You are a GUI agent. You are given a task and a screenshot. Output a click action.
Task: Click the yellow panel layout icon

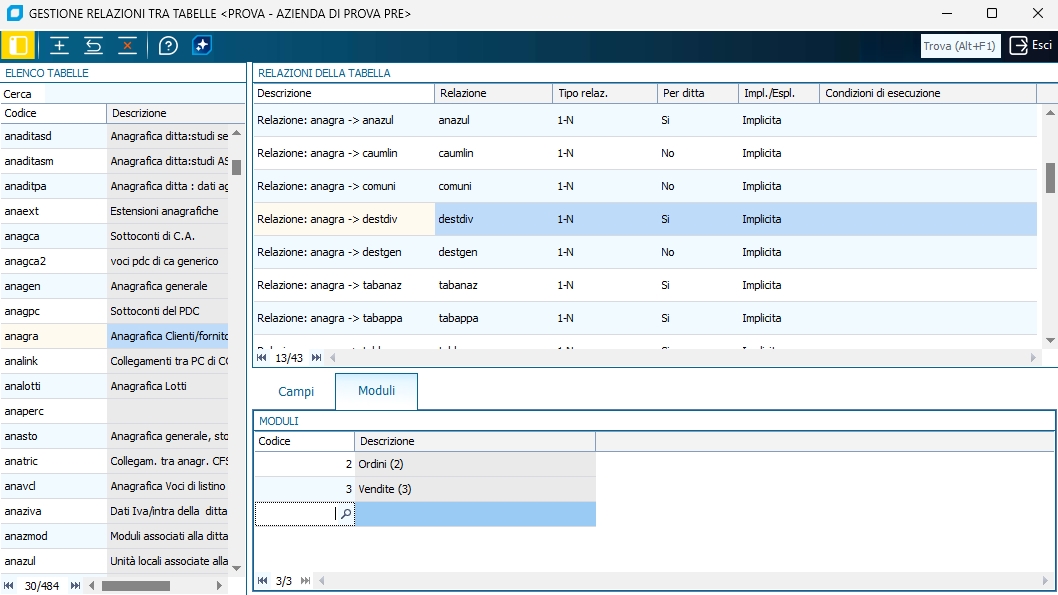pos(18,45)
